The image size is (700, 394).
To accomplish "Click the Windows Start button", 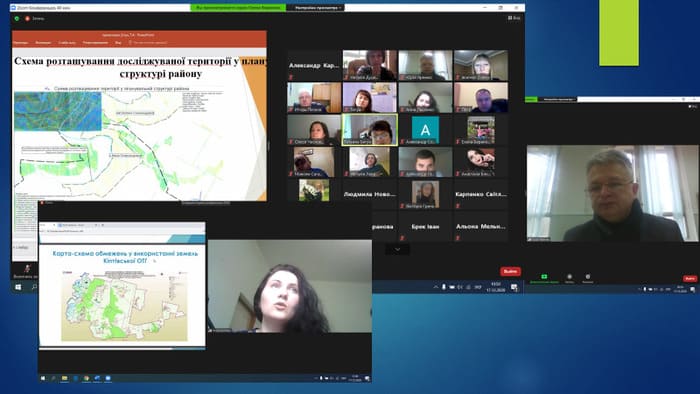I will coord(18,287).
